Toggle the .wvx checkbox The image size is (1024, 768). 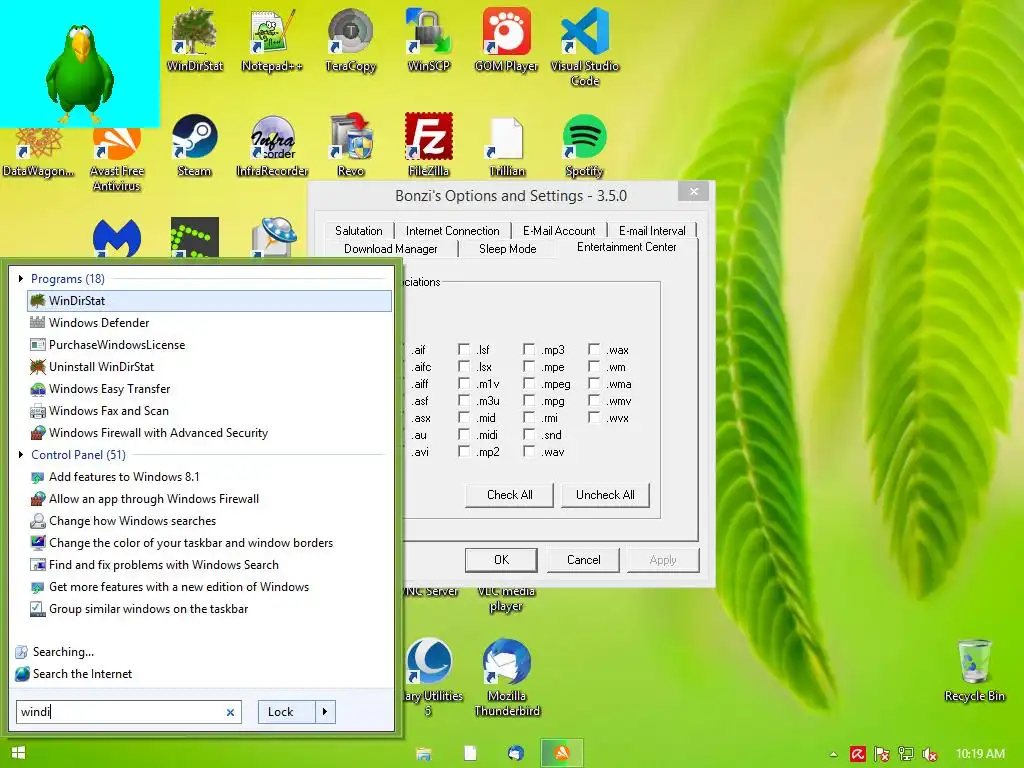point(594,417)
